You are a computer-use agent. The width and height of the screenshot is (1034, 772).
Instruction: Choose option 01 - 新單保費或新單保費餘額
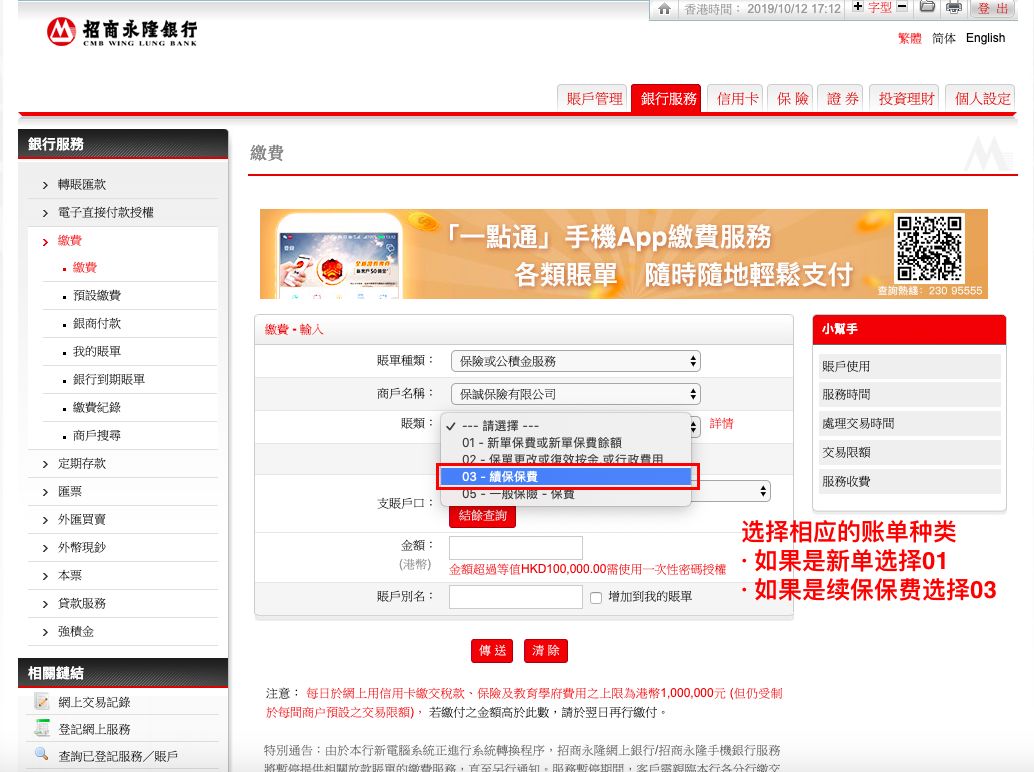[566, 442]
